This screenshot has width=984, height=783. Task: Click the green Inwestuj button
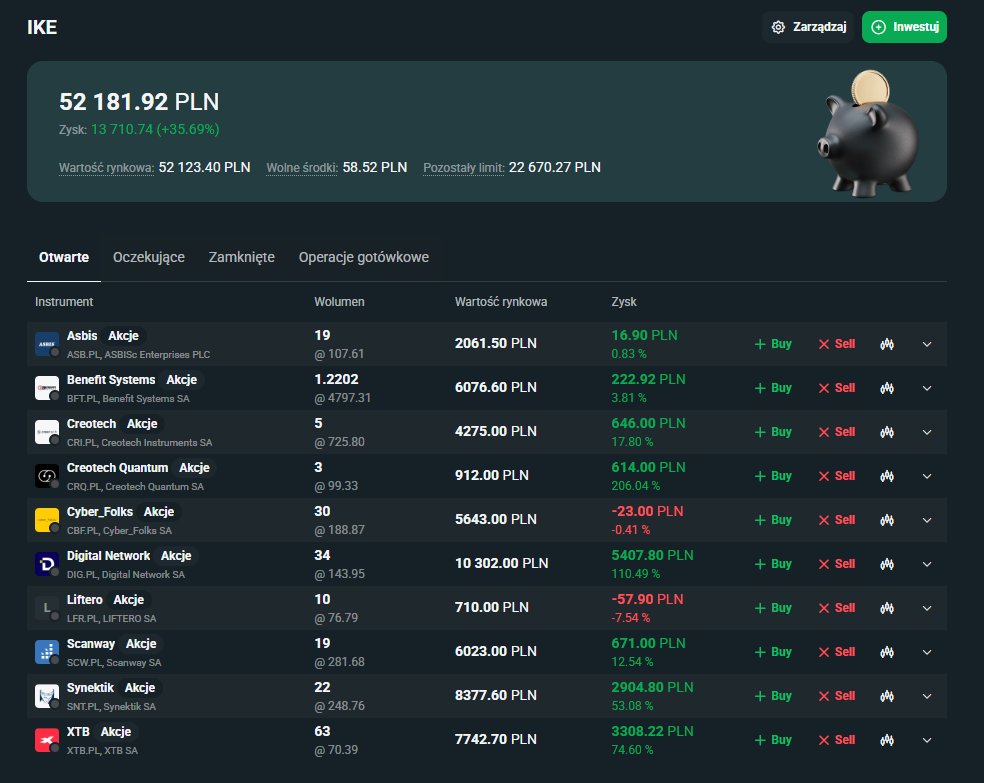(x=904, y=27)
